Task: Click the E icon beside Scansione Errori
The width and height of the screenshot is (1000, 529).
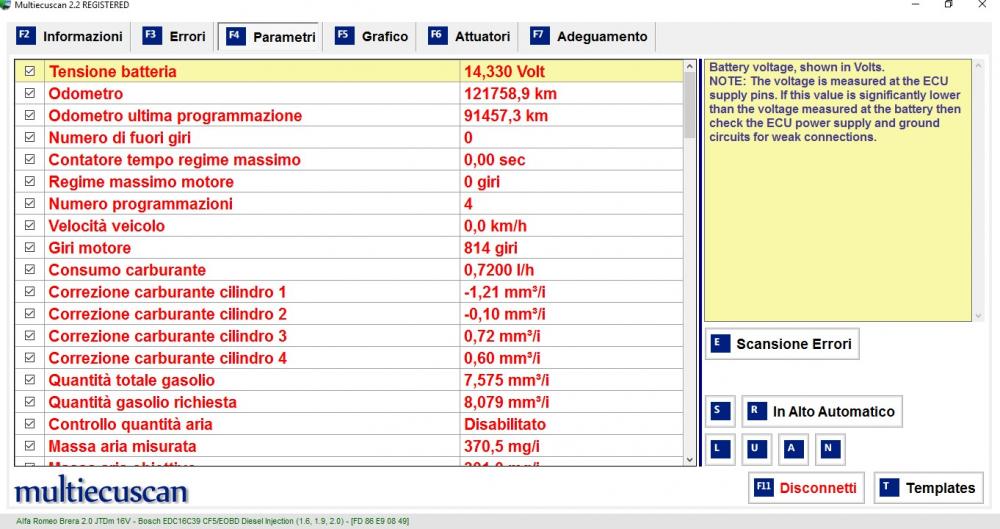Action: (720, 344)
